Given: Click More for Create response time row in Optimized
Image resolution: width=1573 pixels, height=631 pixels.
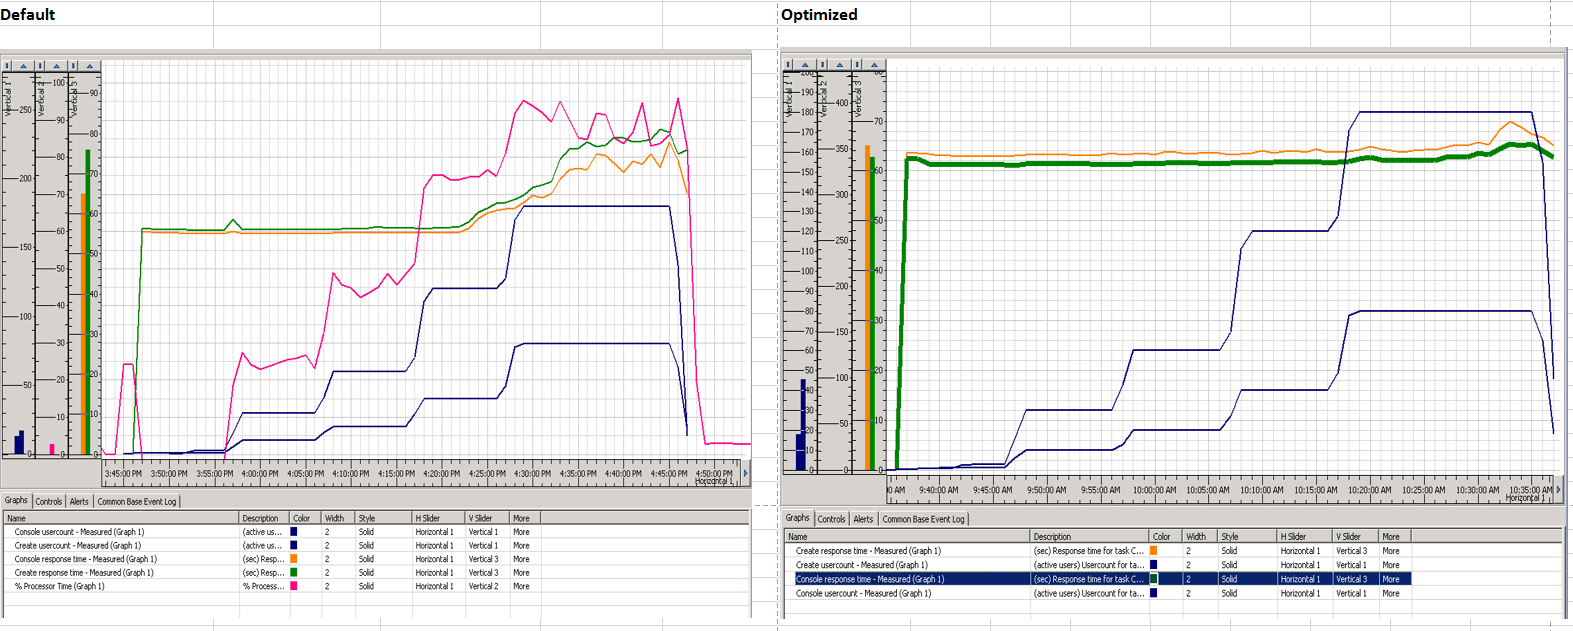Looking at the screenshot, I should (x=1391, y=551).
